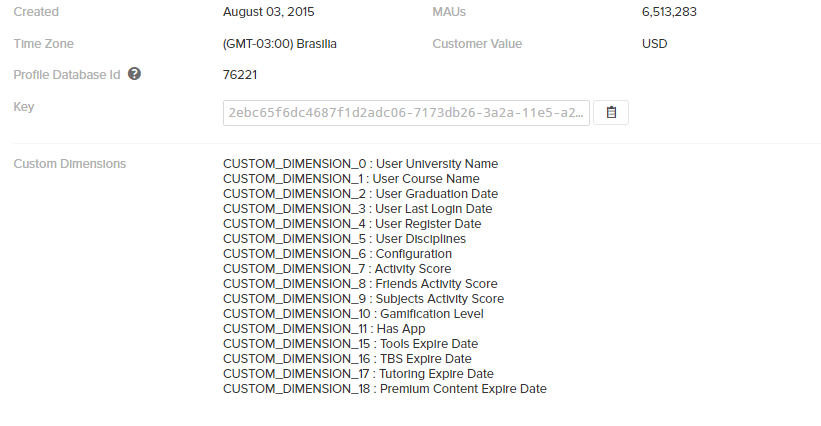
Task: Click the Gamification Level dimension line
Action: point(353,314)
